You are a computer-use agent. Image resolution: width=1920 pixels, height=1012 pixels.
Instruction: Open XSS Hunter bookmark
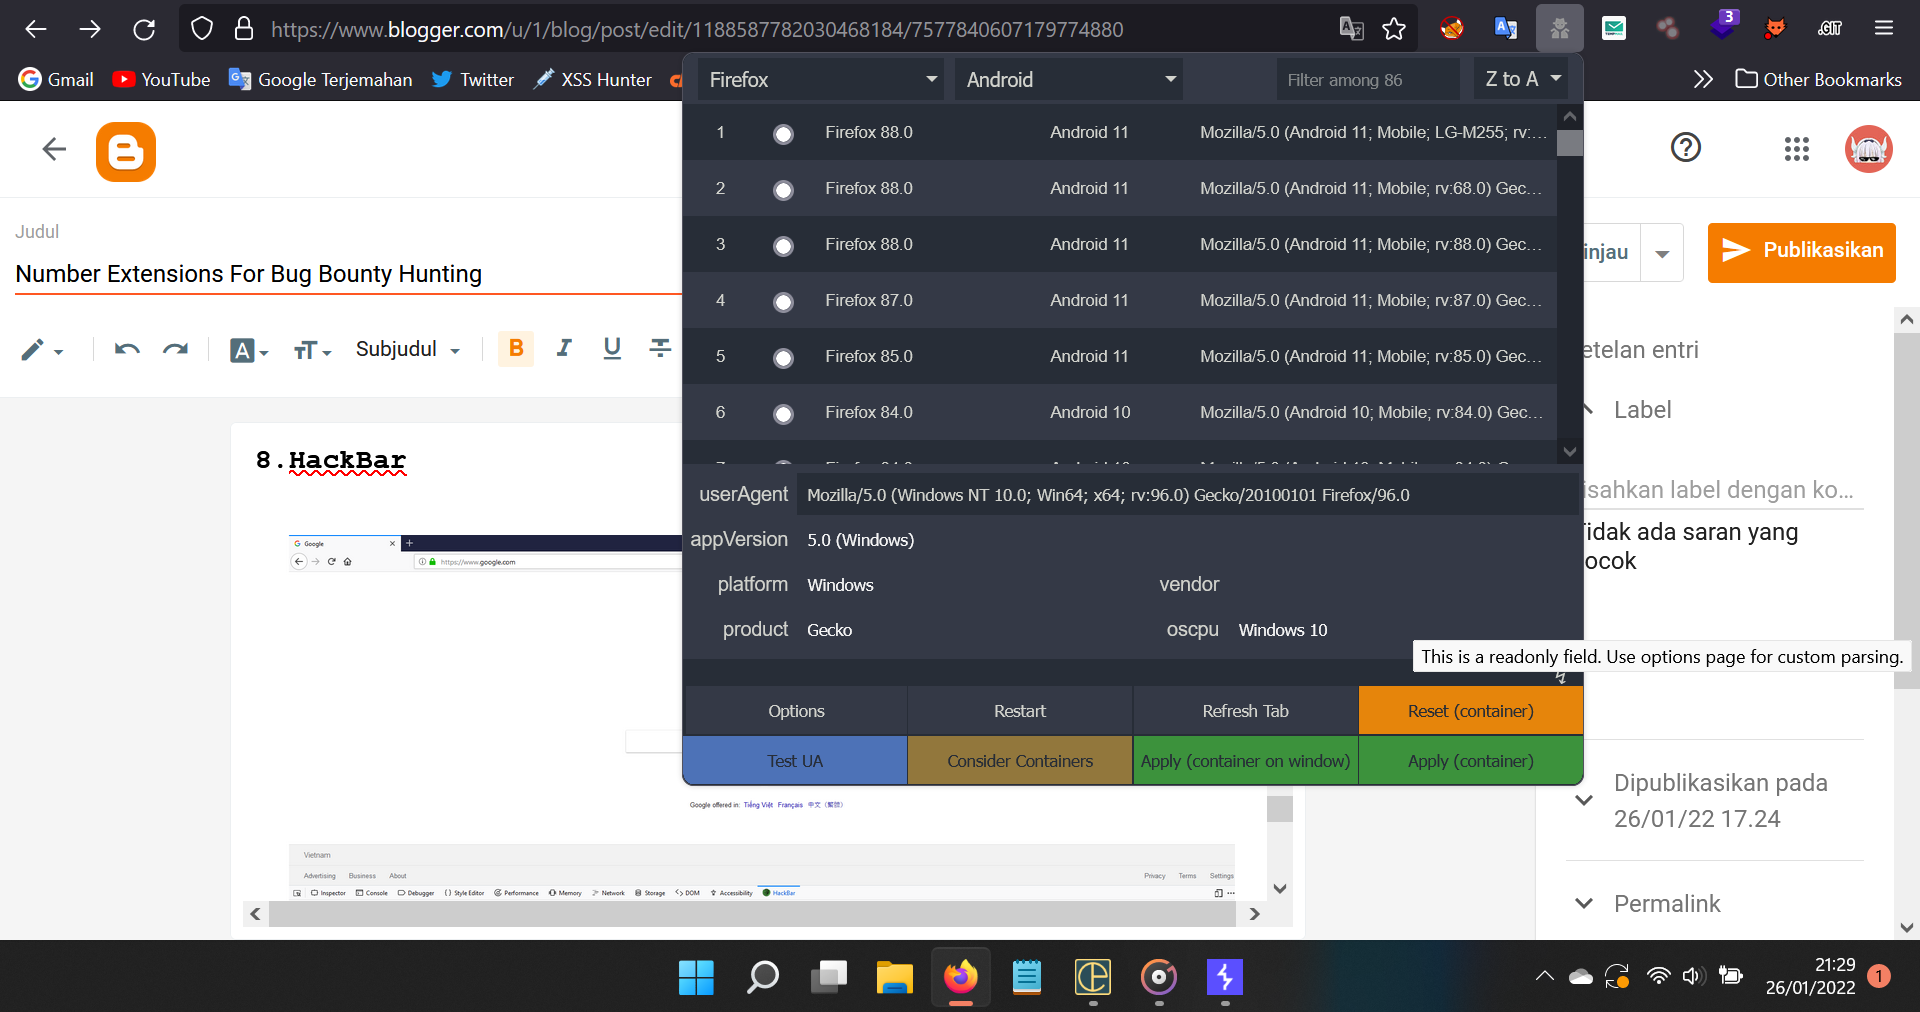(592, 79)
